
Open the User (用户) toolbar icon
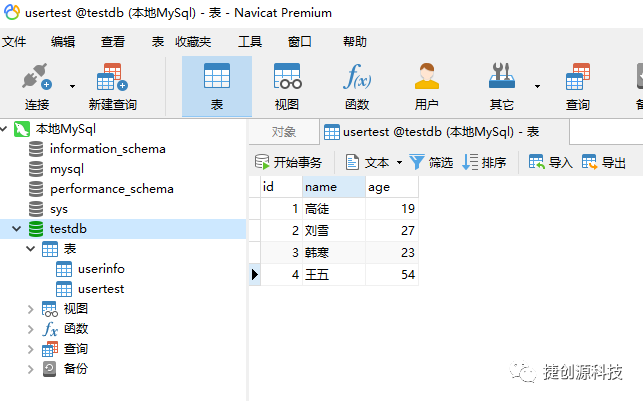point(427,78)
